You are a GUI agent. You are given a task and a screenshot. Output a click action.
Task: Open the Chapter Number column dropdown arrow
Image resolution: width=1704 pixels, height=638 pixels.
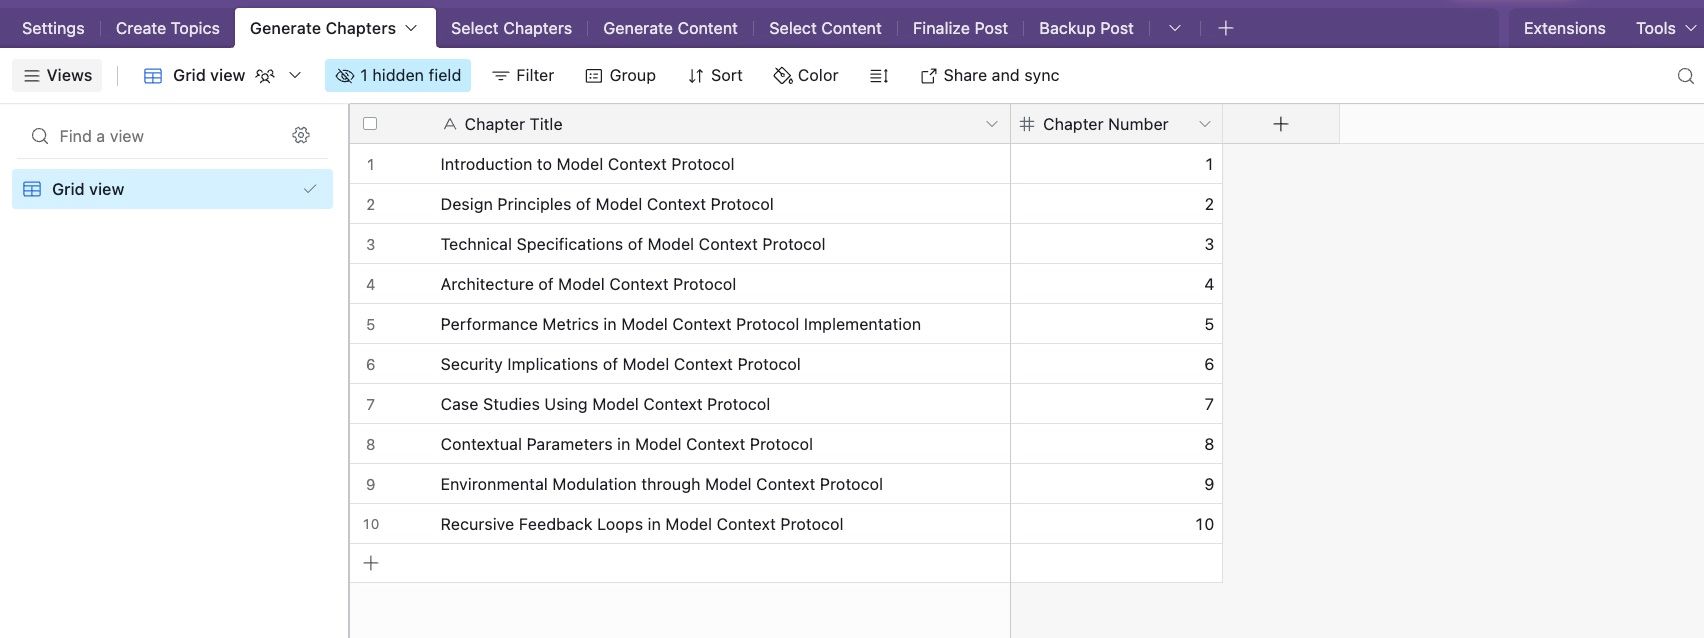coord(1204,124)
